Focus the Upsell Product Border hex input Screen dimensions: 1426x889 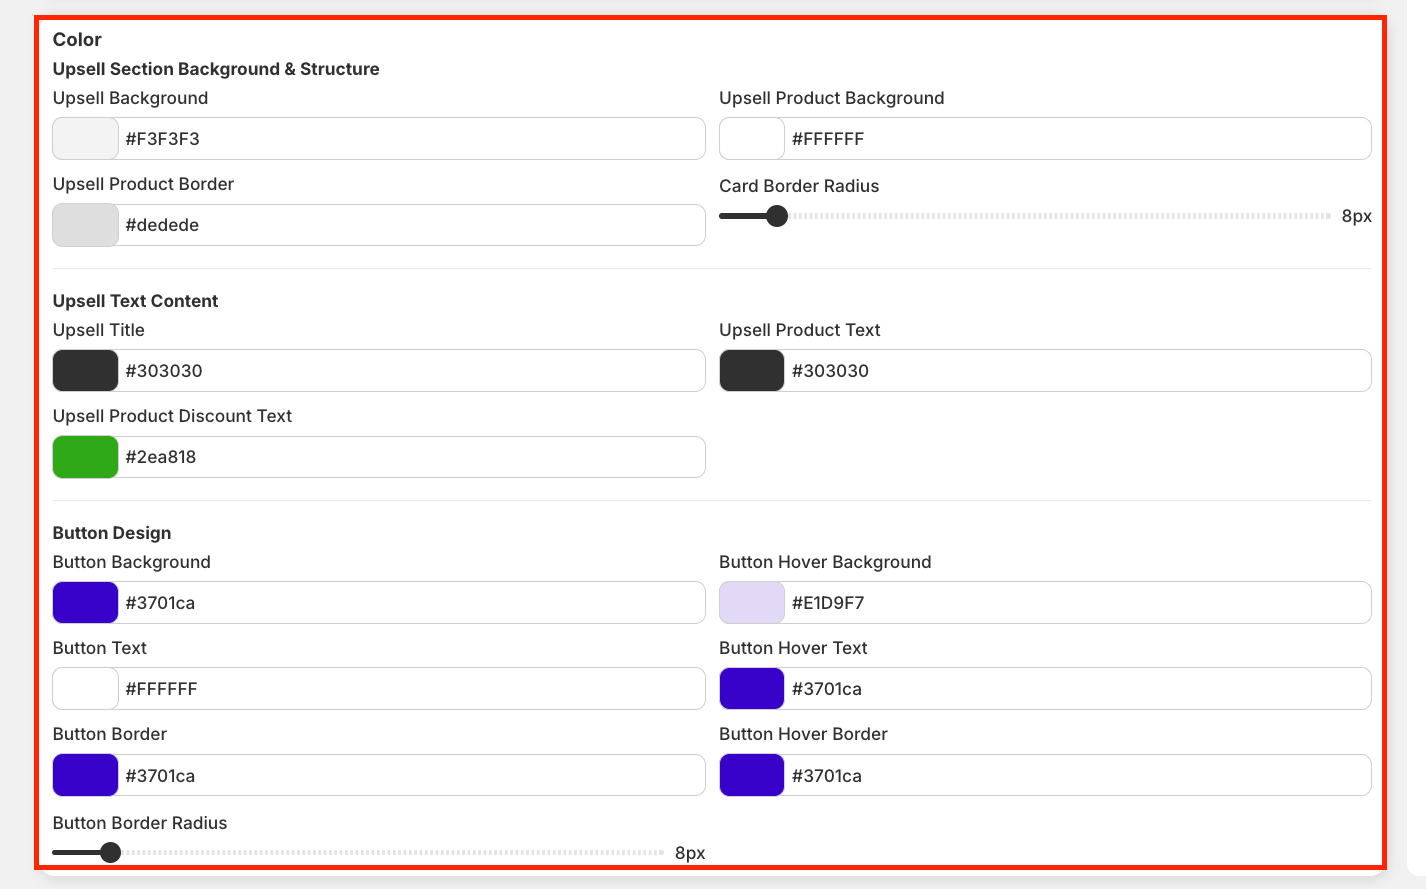pos(410,225)
